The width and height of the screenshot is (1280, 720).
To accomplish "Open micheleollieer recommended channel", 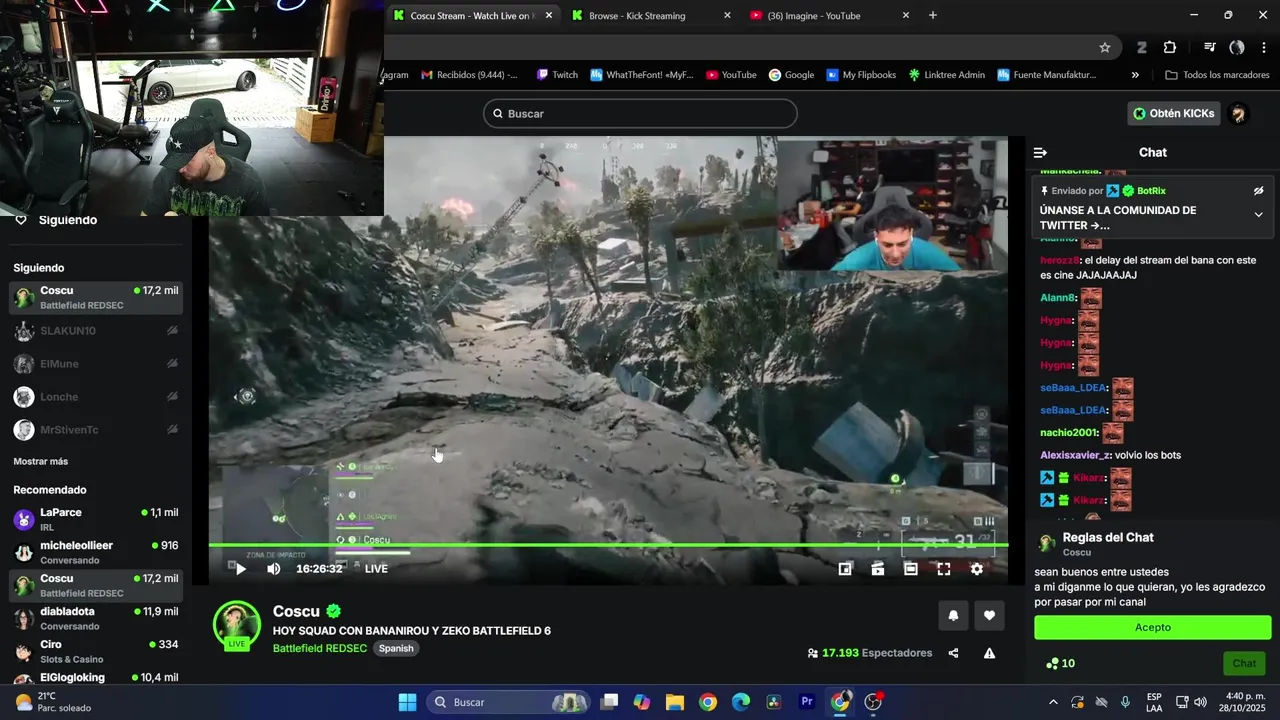I will (x=96, y=552).
